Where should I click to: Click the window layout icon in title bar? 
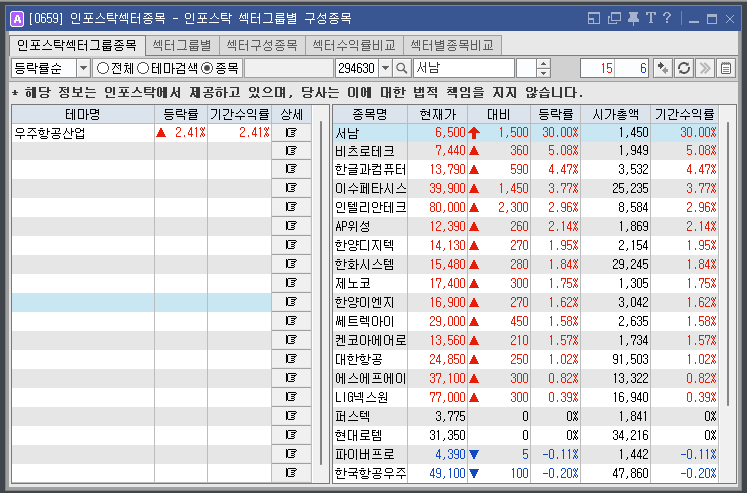[594, 19]
